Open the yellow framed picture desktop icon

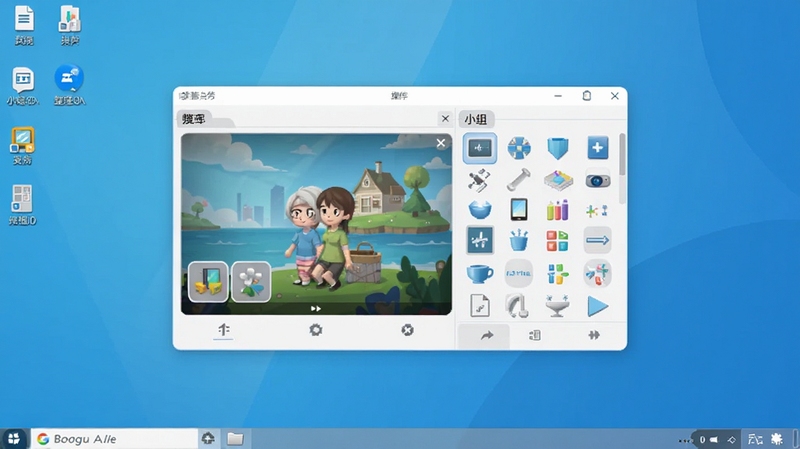[x=22, y=146]
